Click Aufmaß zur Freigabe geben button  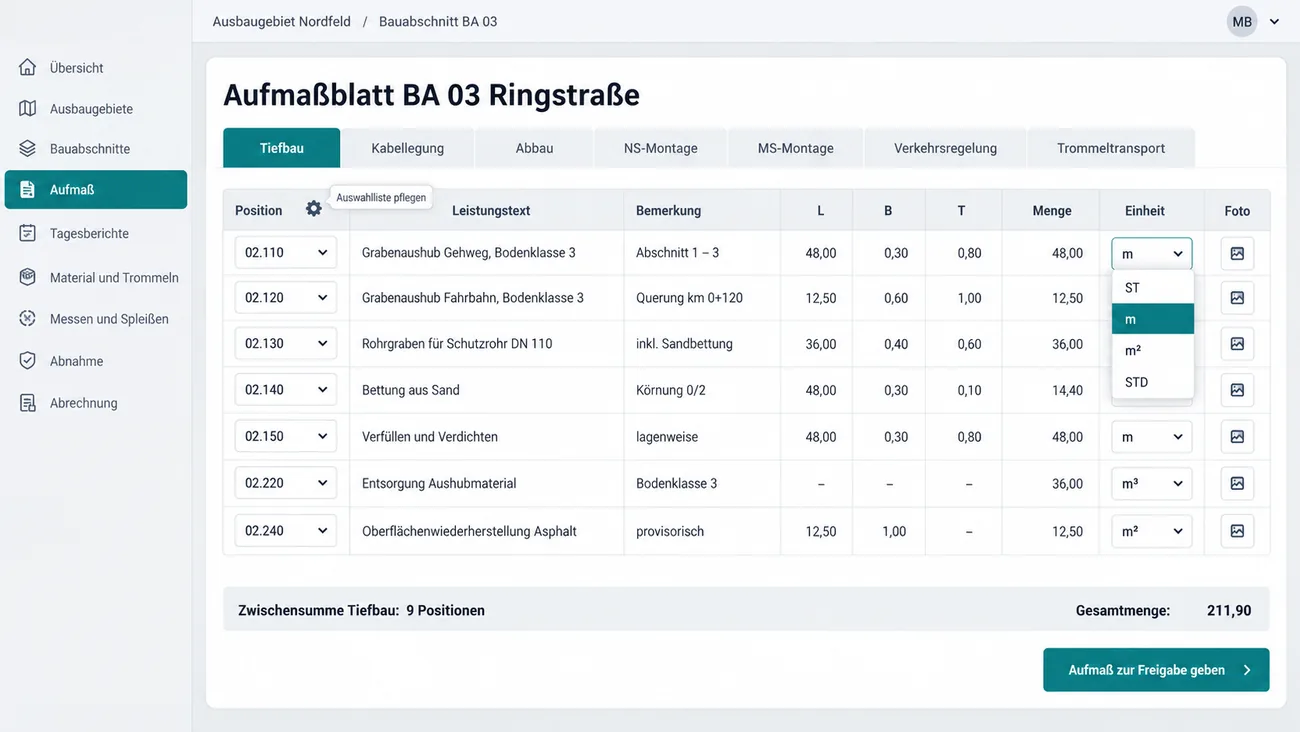point(1156,670)
